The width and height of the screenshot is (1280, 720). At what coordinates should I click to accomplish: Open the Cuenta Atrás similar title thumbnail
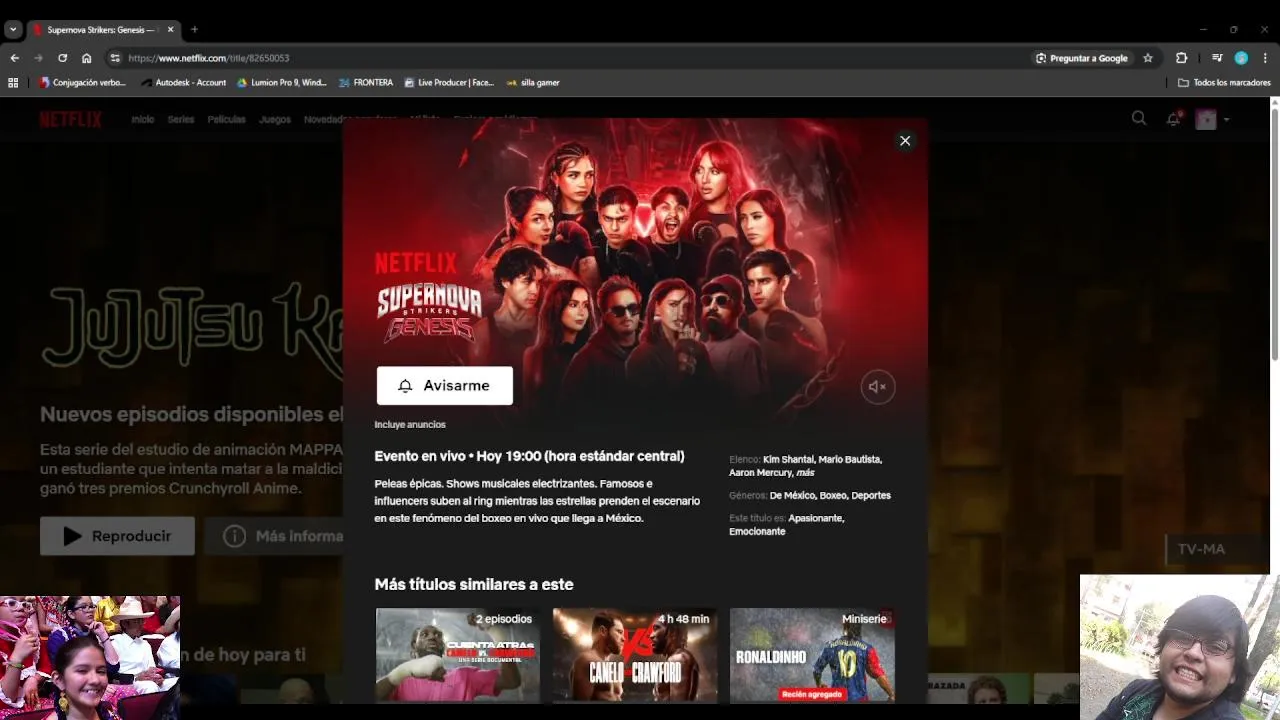pyautogui.click(x=458, y=655)
